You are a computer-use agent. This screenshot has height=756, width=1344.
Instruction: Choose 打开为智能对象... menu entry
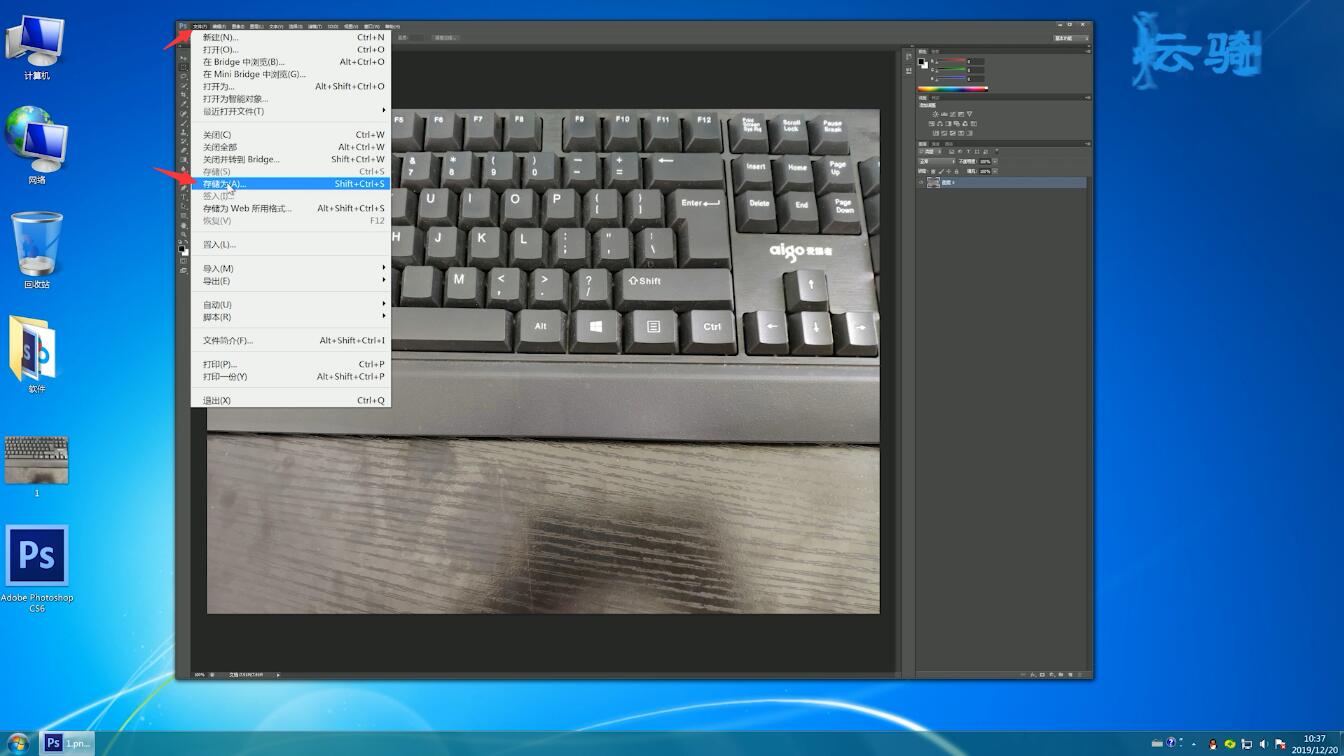pos(291,99)
